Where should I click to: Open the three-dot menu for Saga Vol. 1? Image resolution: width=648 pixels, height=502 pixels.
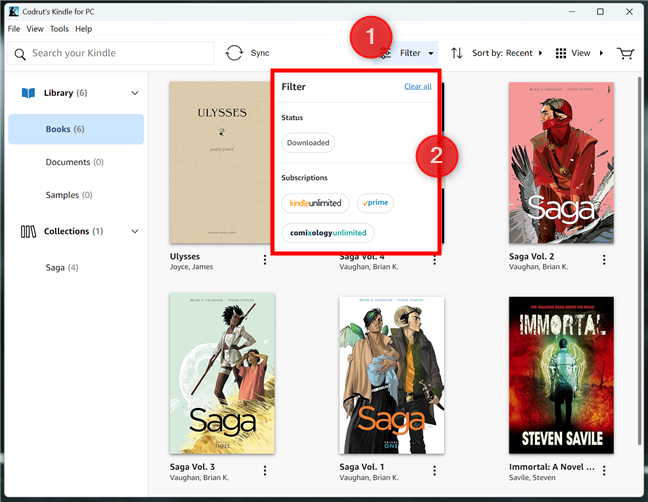(434, 470)
